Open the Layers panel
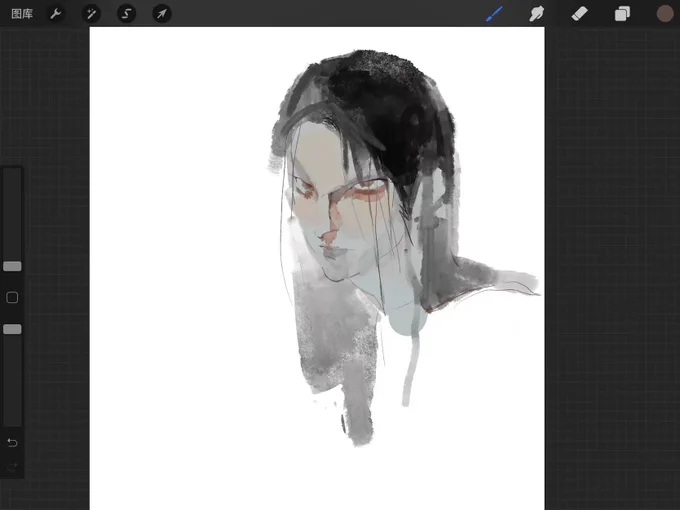The width and height of the screenshot is (680, 510). click(x=622, y=14)
